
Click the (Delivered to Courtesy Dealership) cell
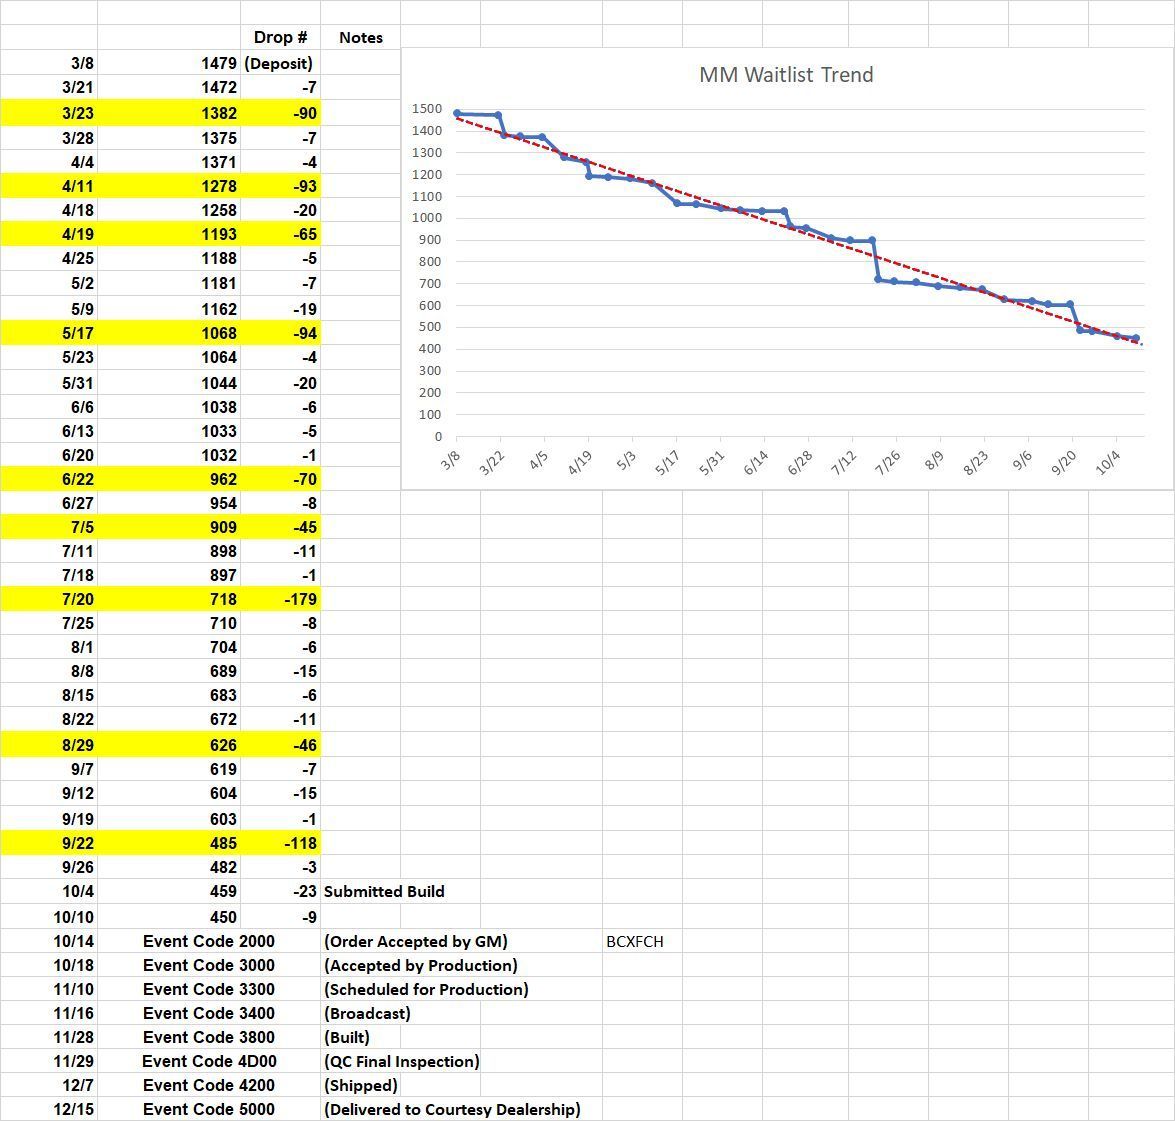452,1109
